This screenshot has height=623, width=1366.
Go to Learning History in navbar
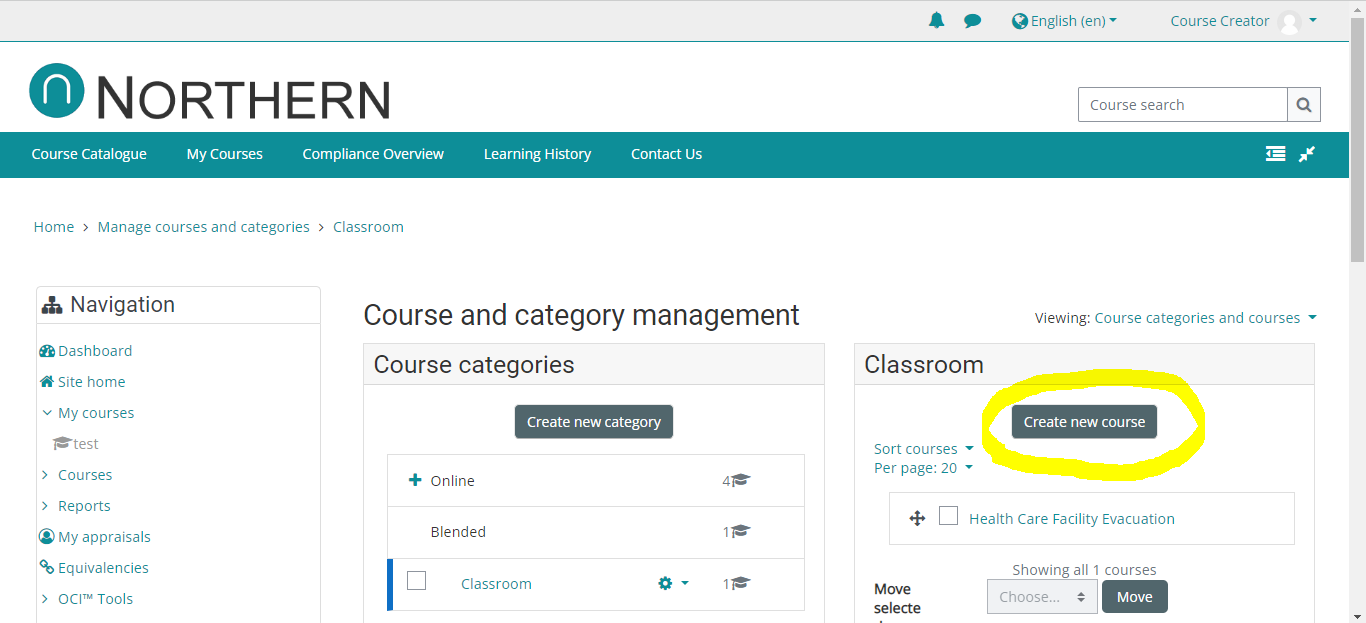537,154
